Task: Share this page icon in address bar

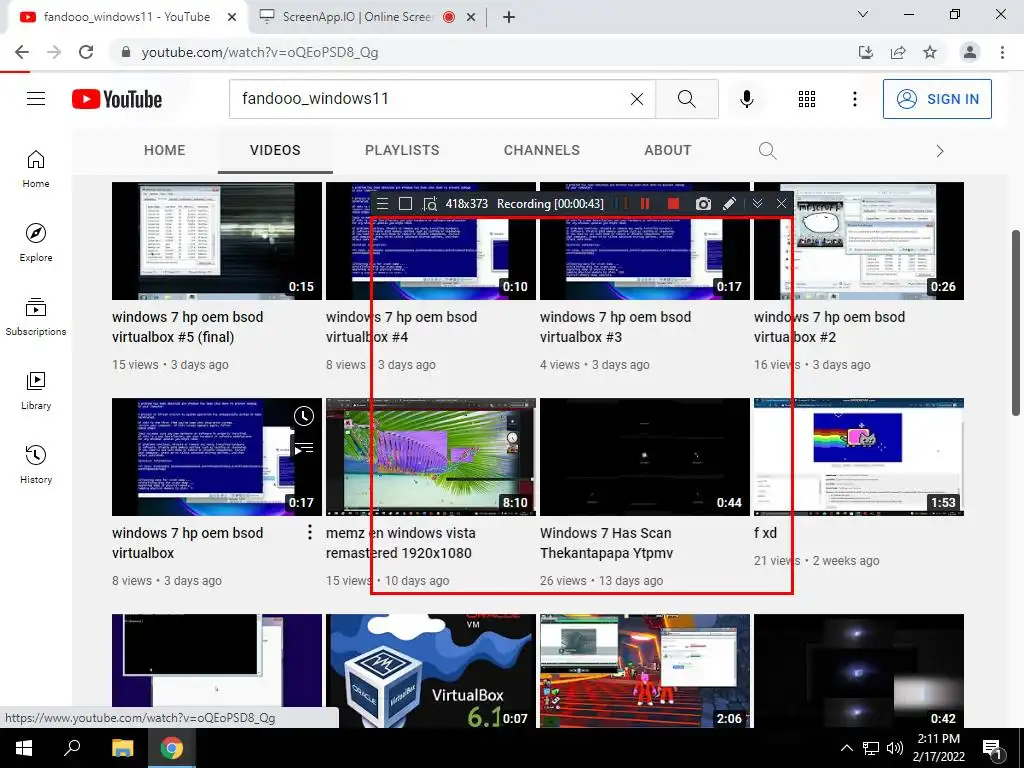Action: [898, 52]
